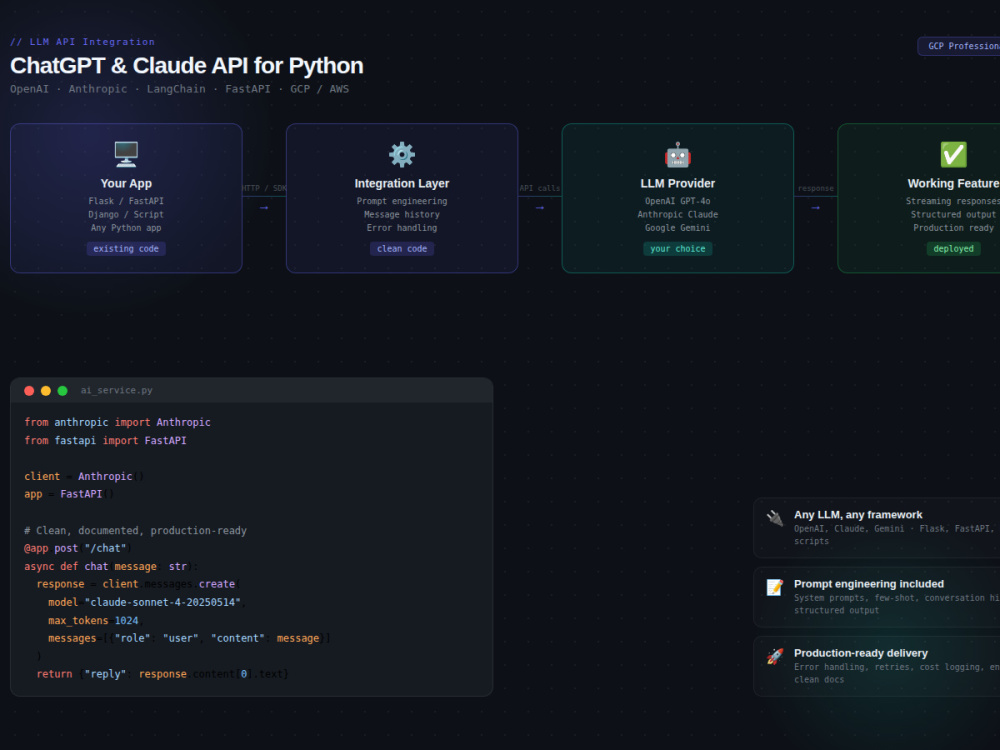This screenshot has width=1000, height=750.
Task: Click the LLM Provider card title
Action: click(x=677, y=184)
